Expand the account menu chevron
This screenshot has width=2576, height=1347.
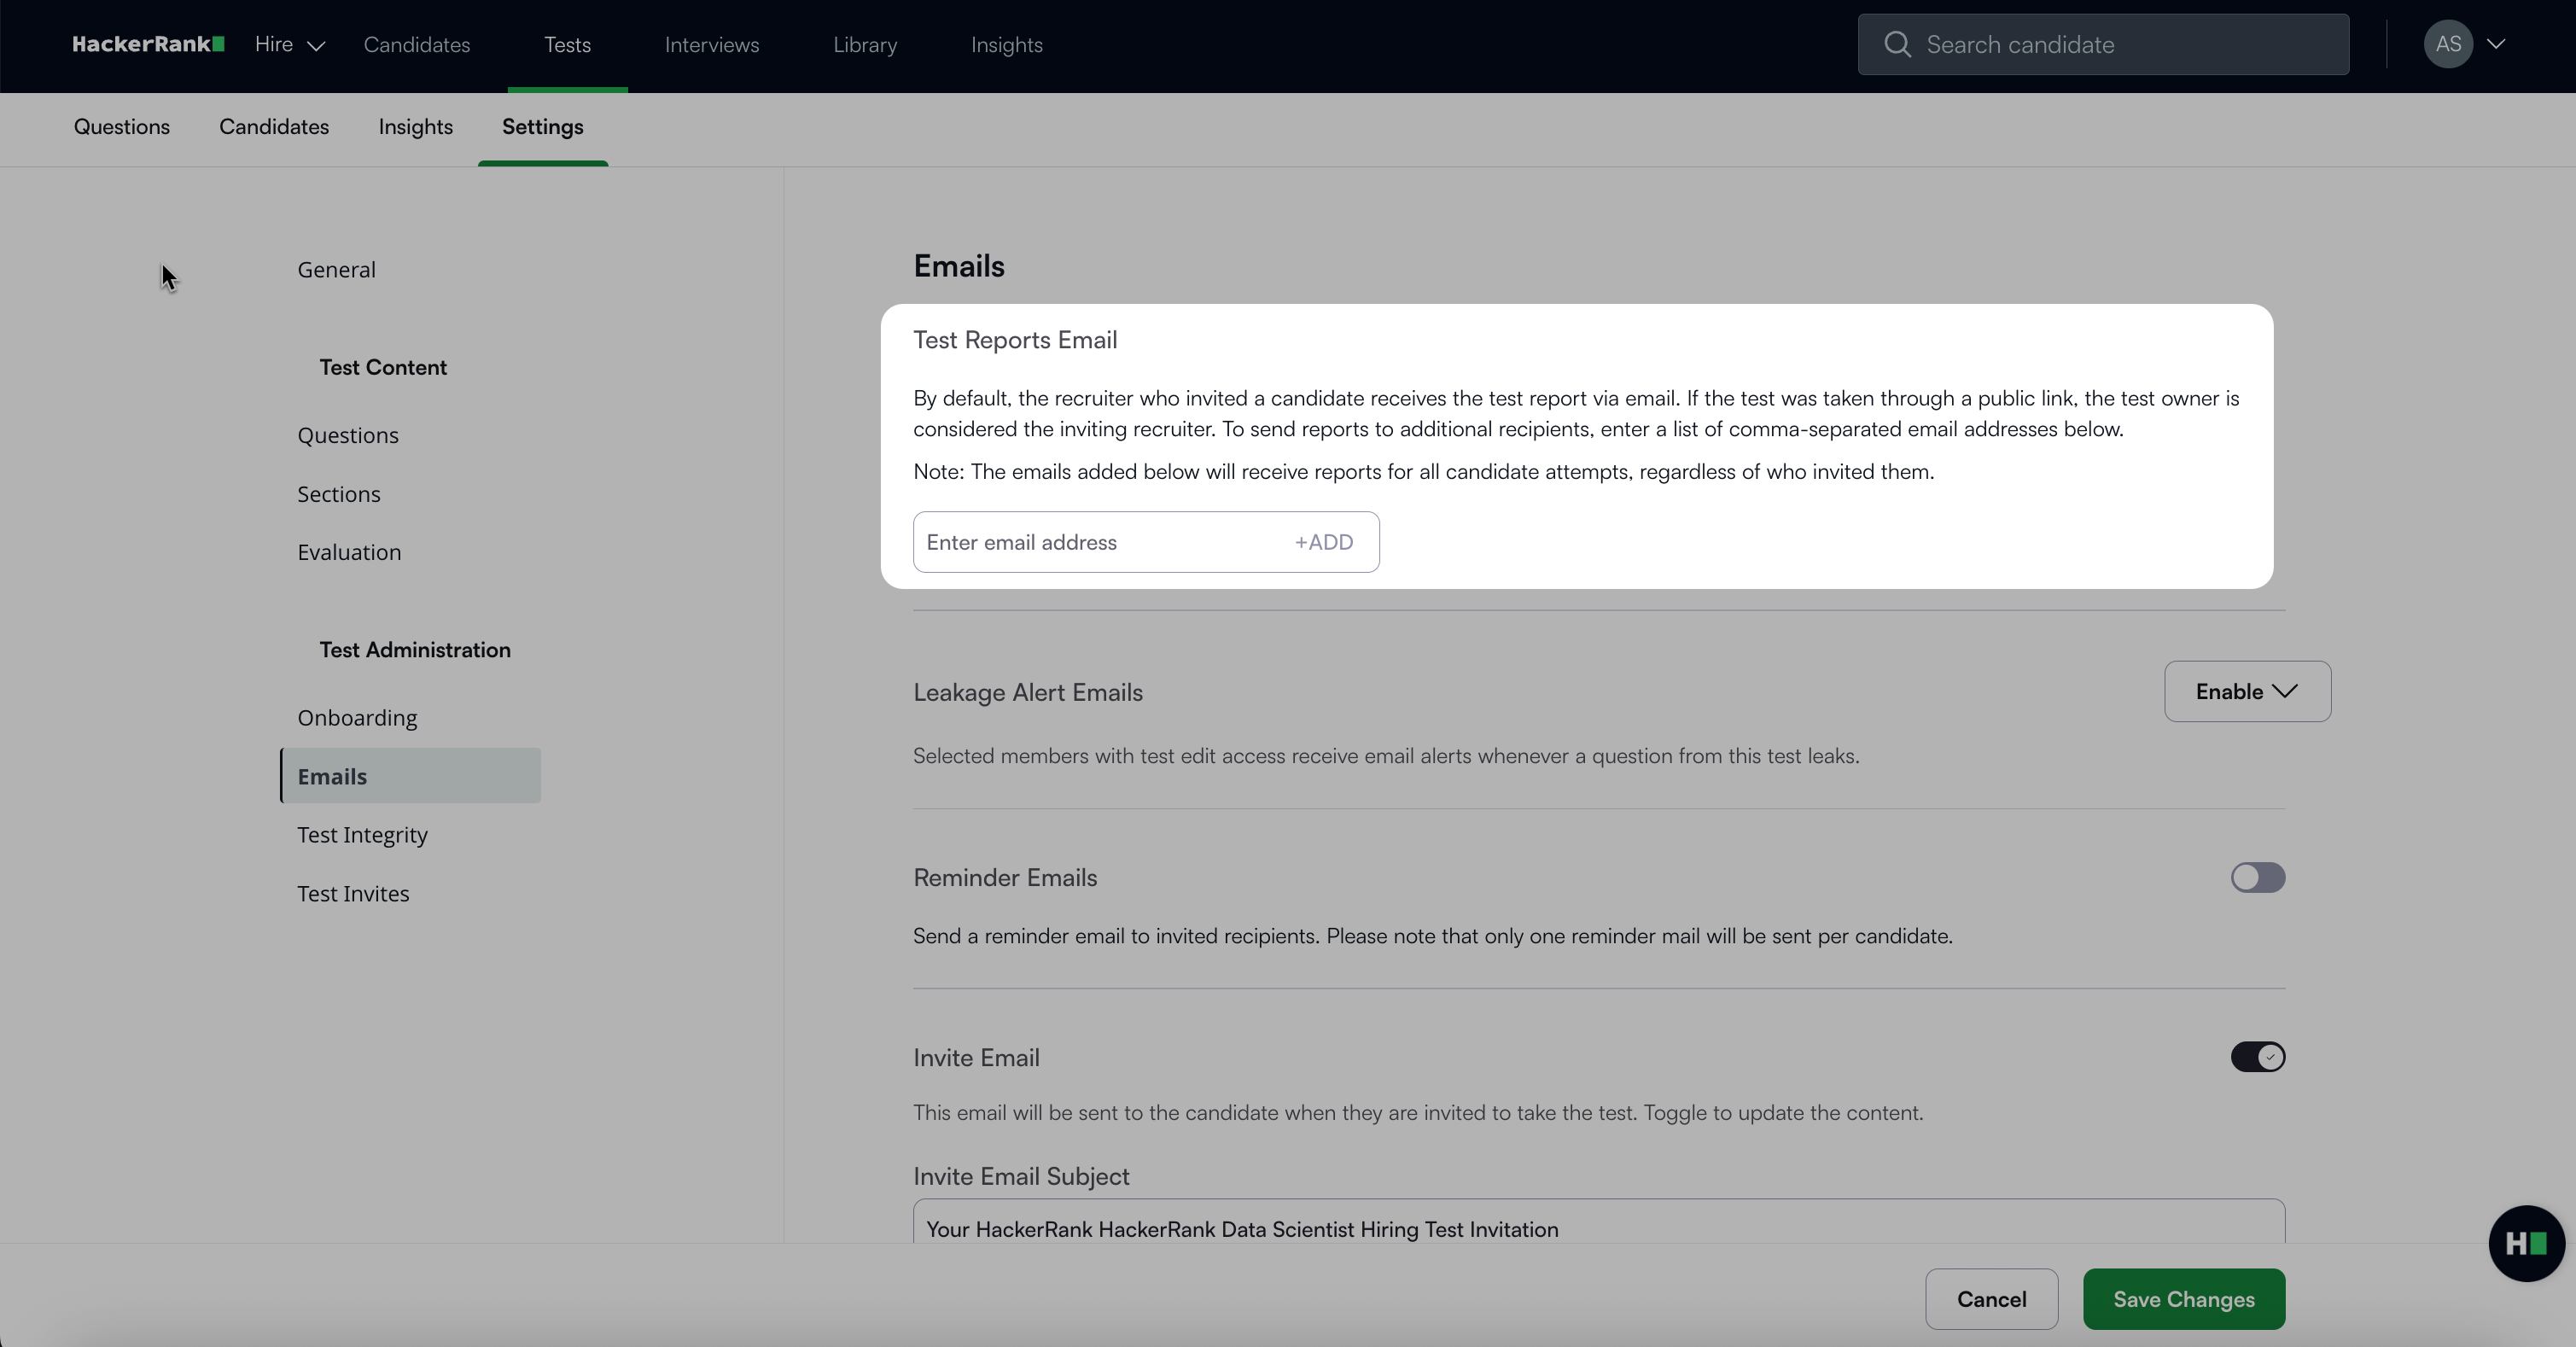[2496, 44]
